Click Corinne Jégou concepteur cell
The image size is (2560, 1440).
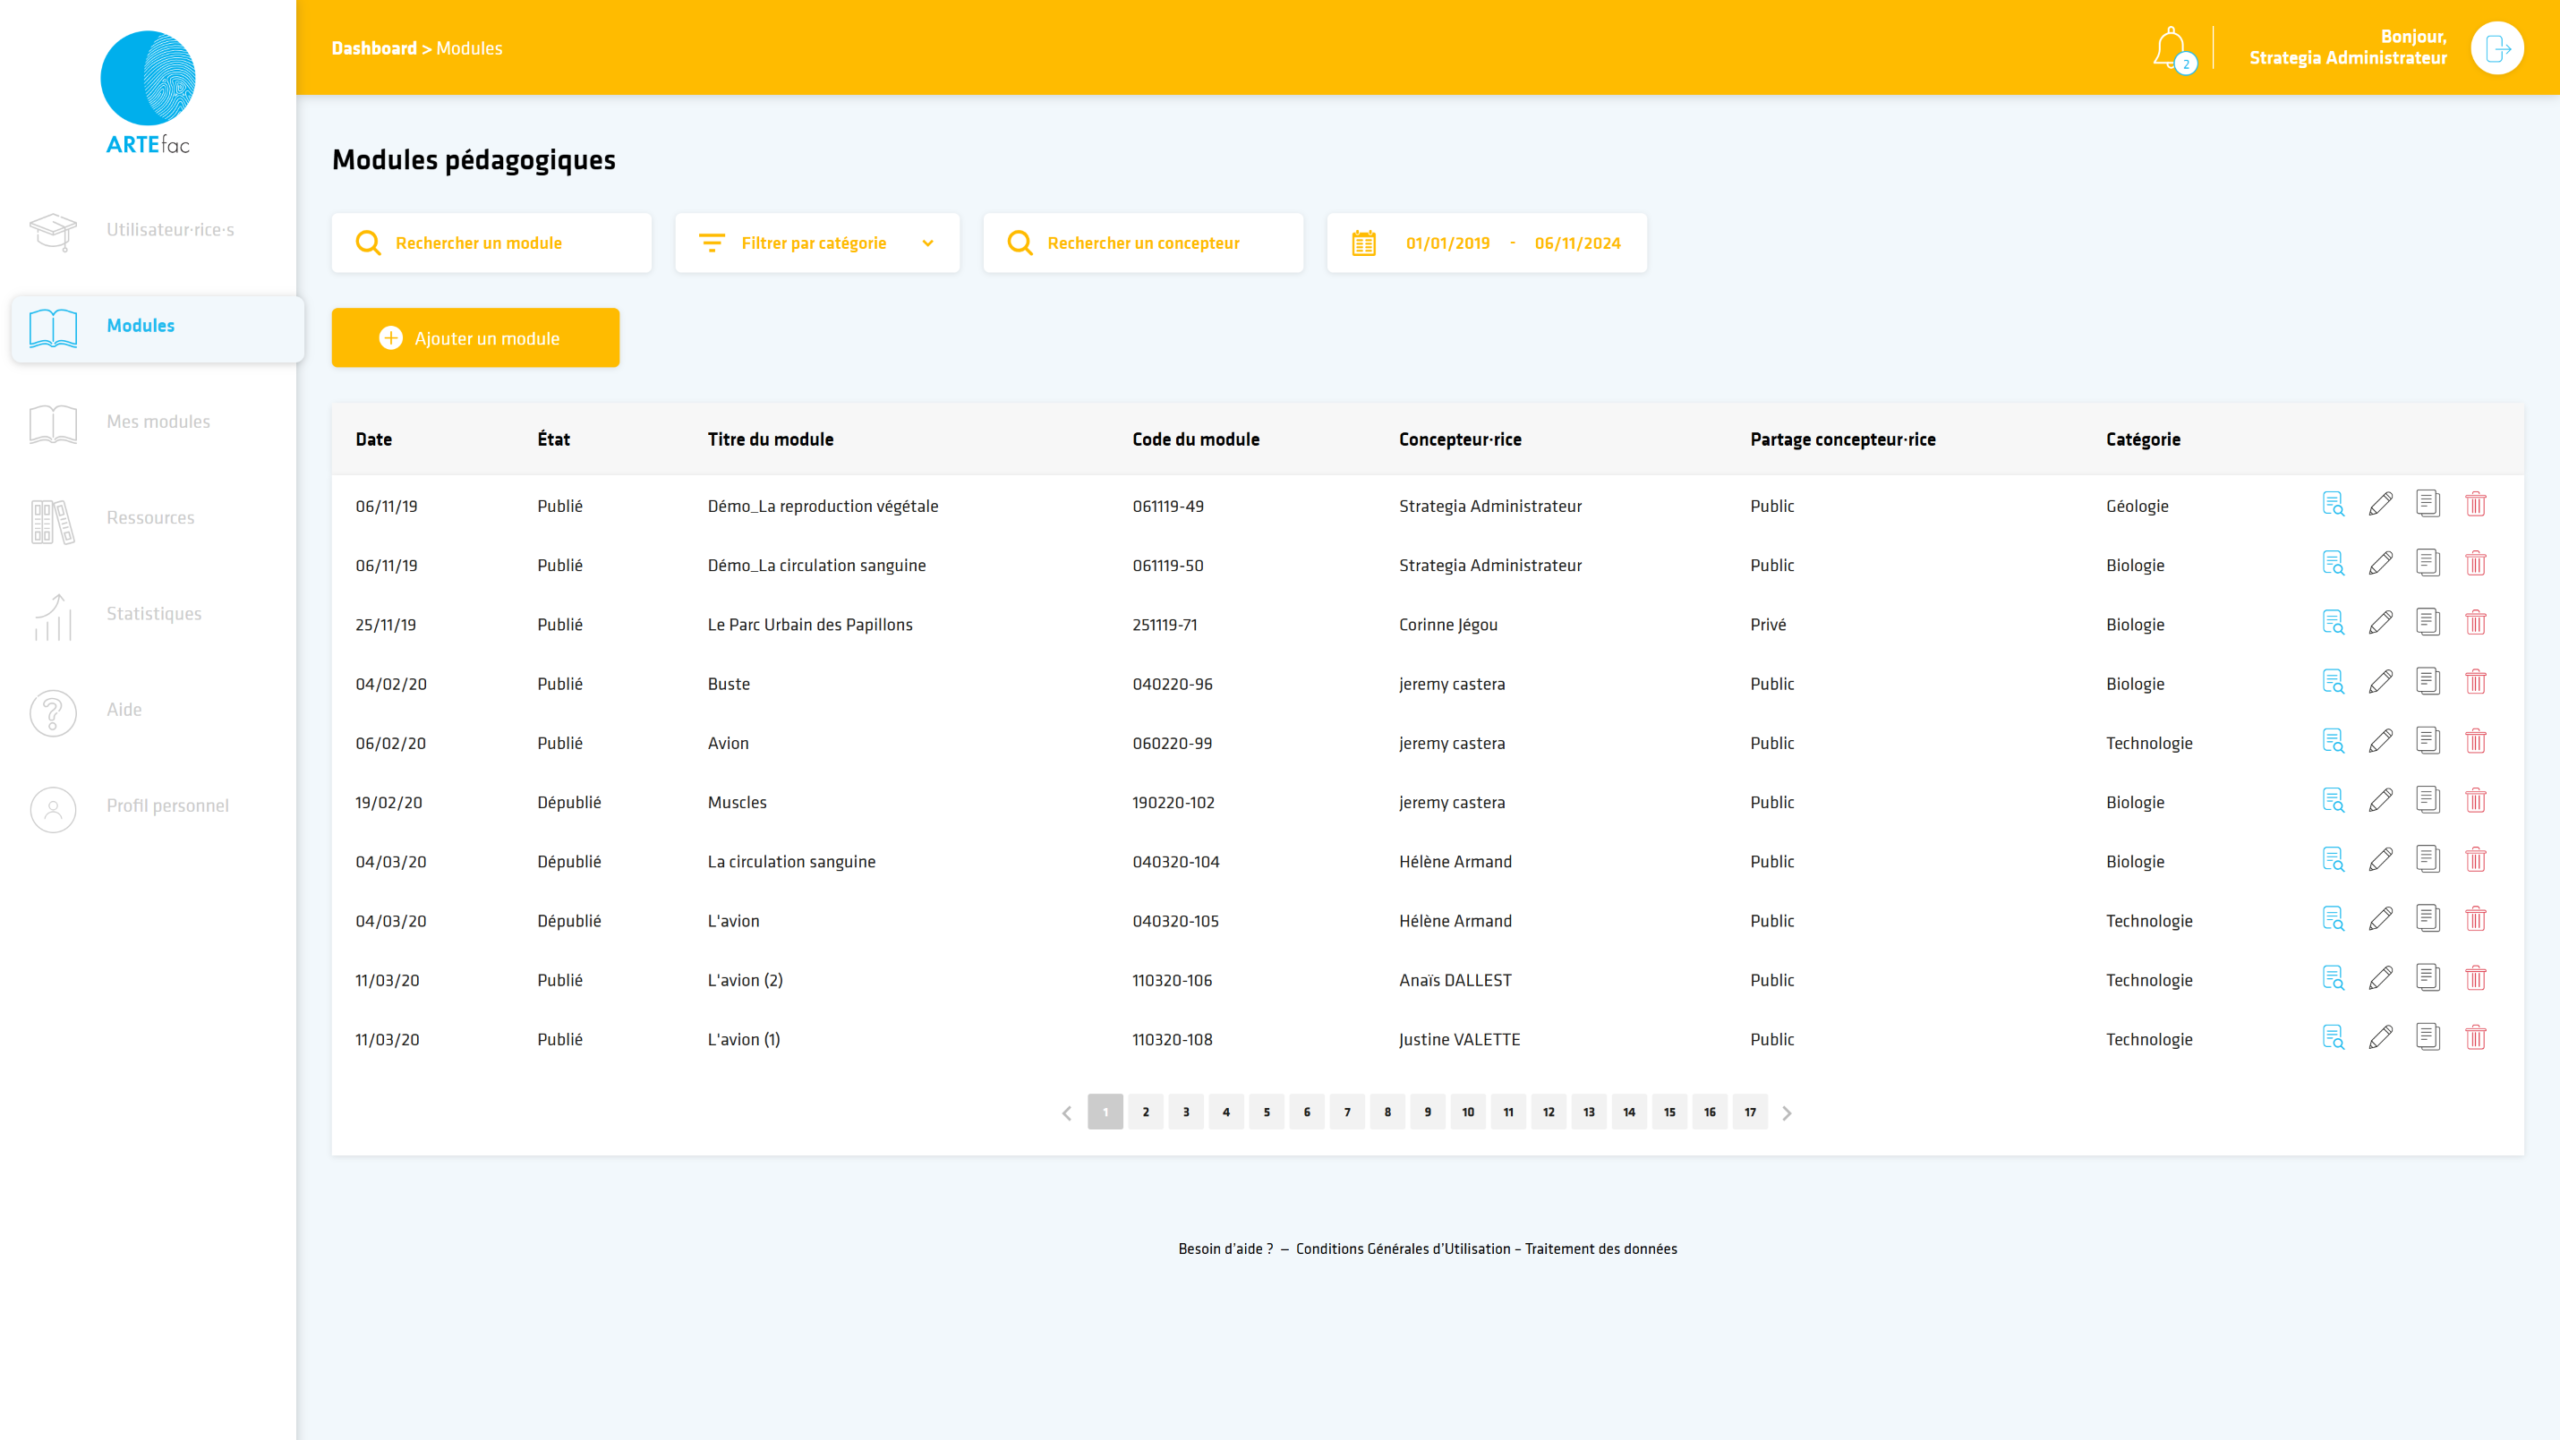point(1448,625)
